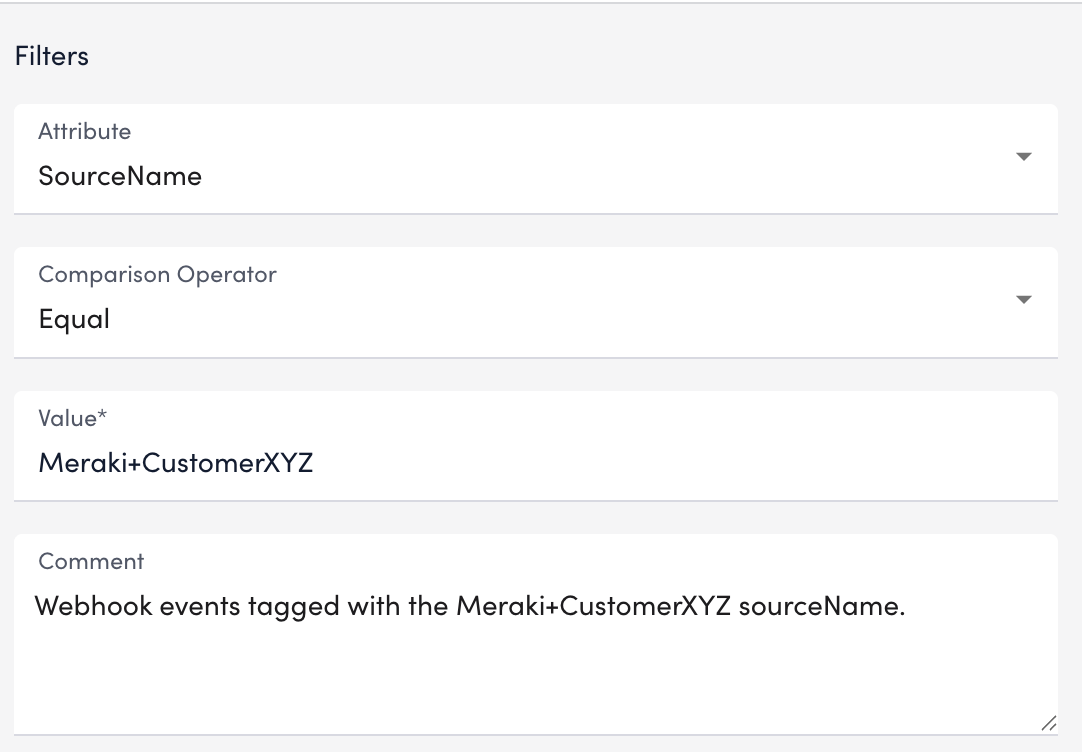This screenshot has width=1082, height=752.
Task: Click the word sourceName in the comment
Action: coord(819,606)
